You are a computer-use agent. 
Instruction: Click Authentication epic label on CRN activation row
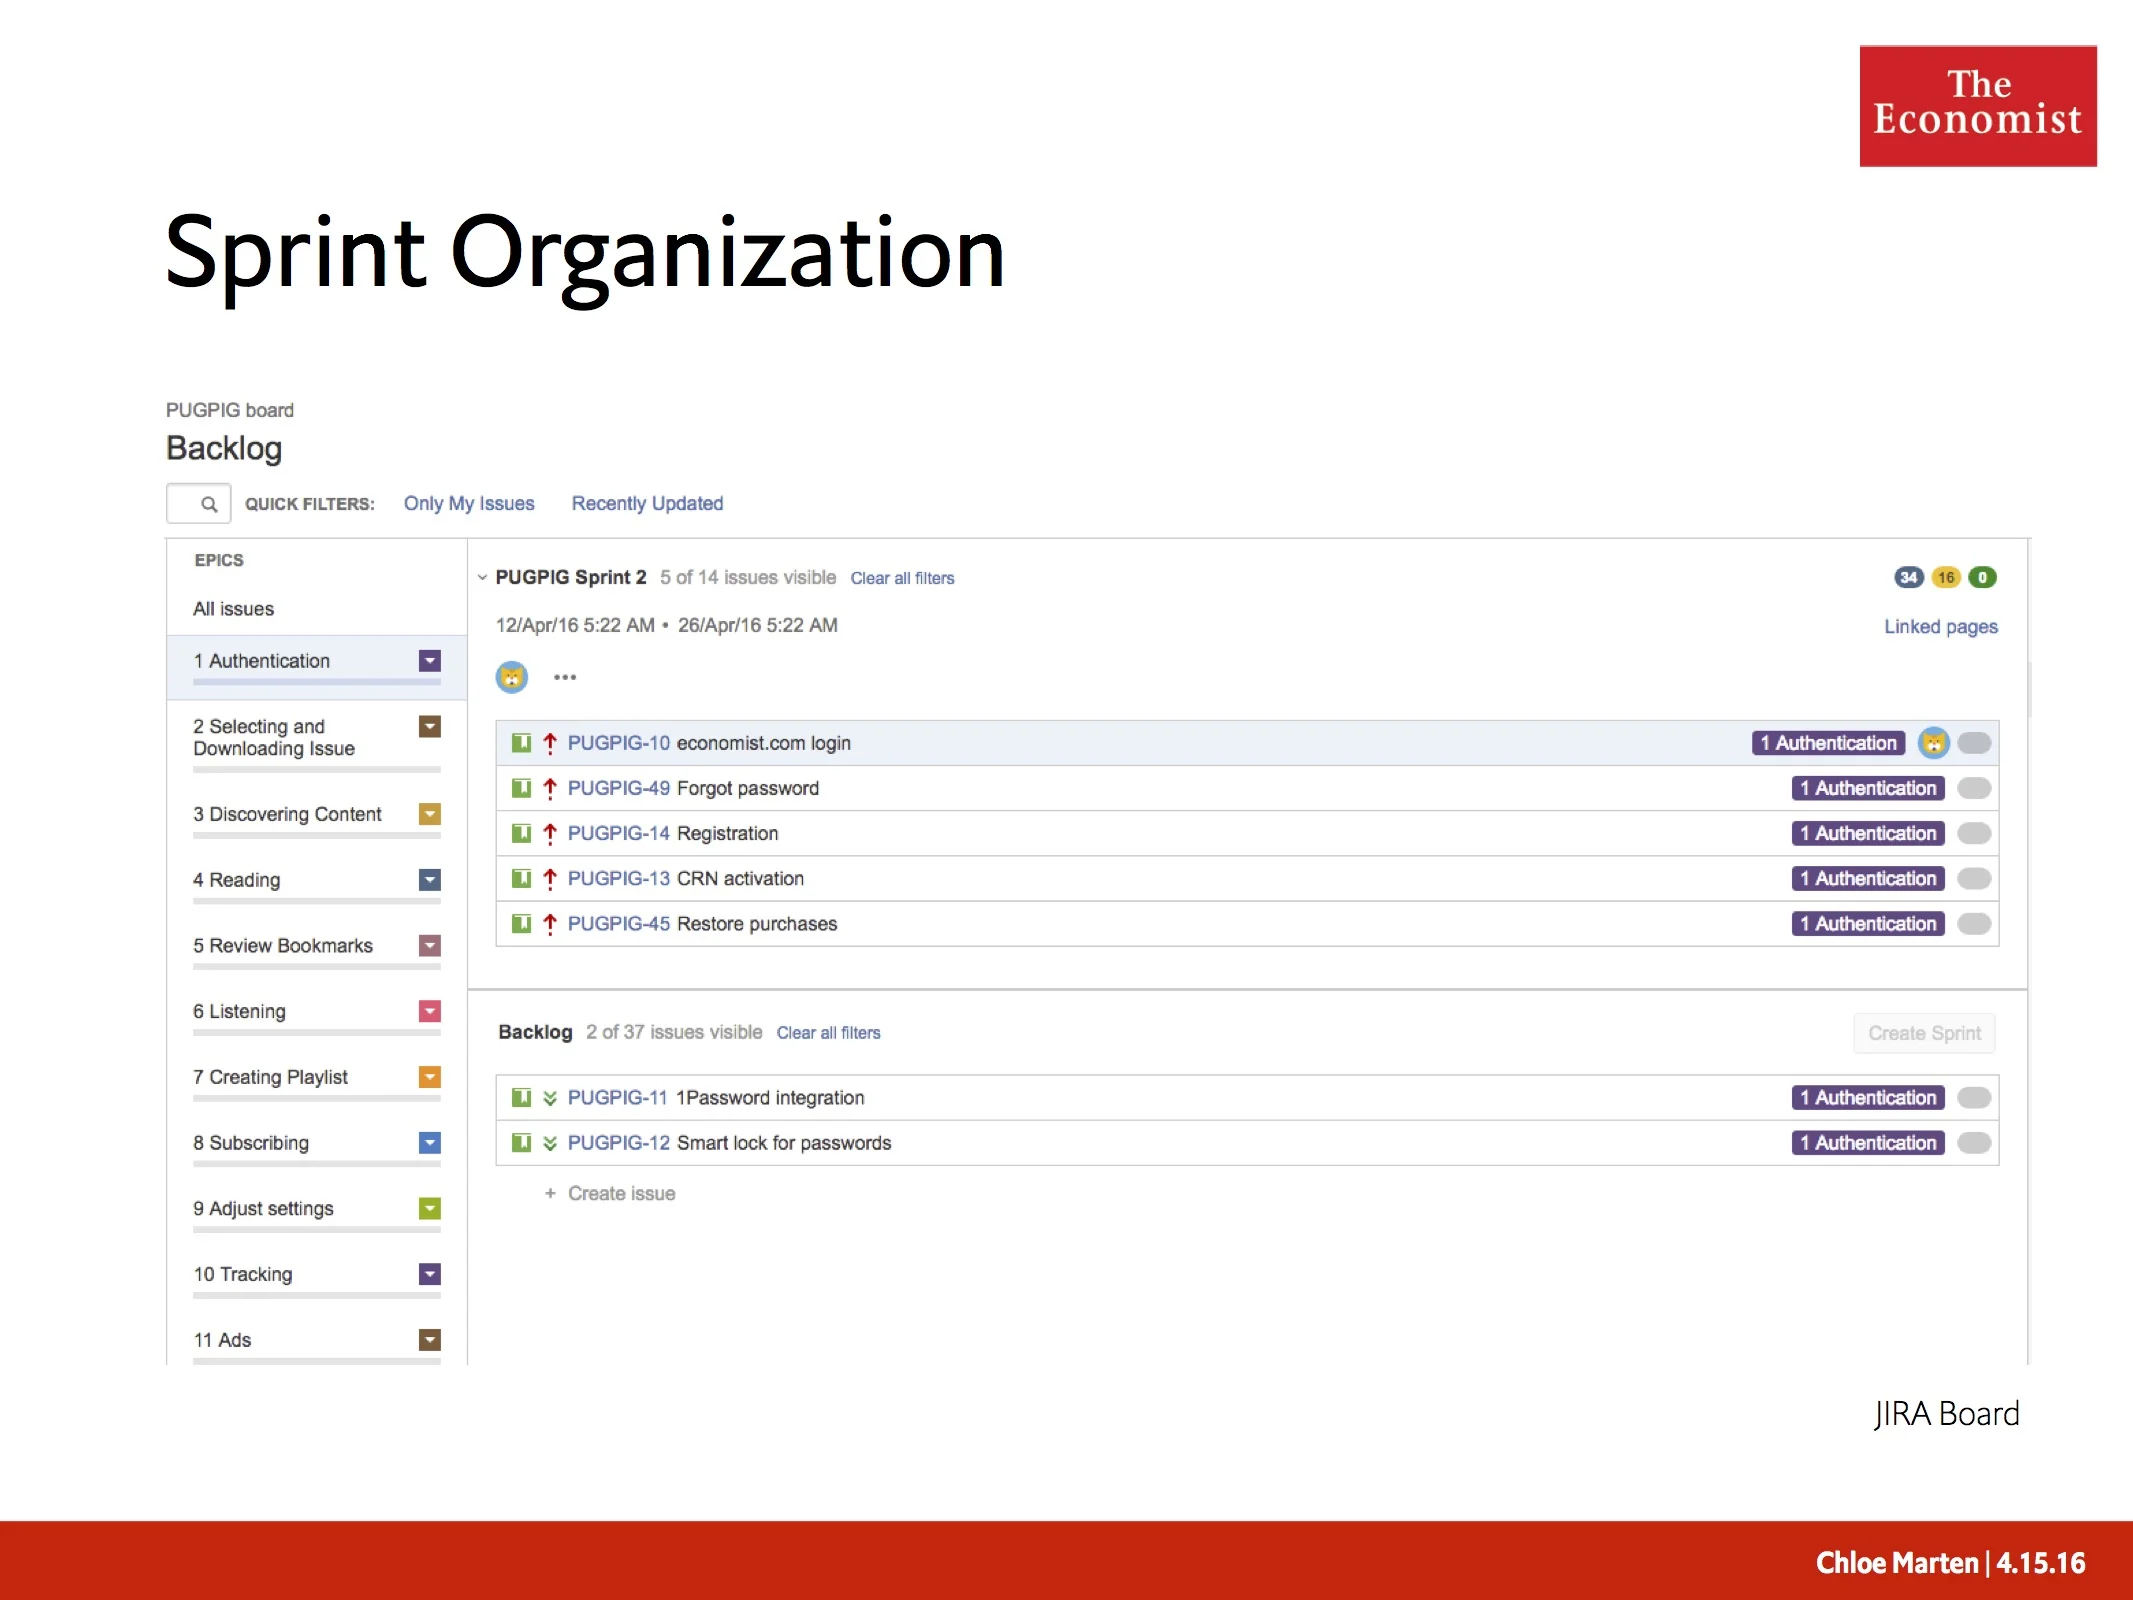pyautogui.click(x=1868, y=878)
